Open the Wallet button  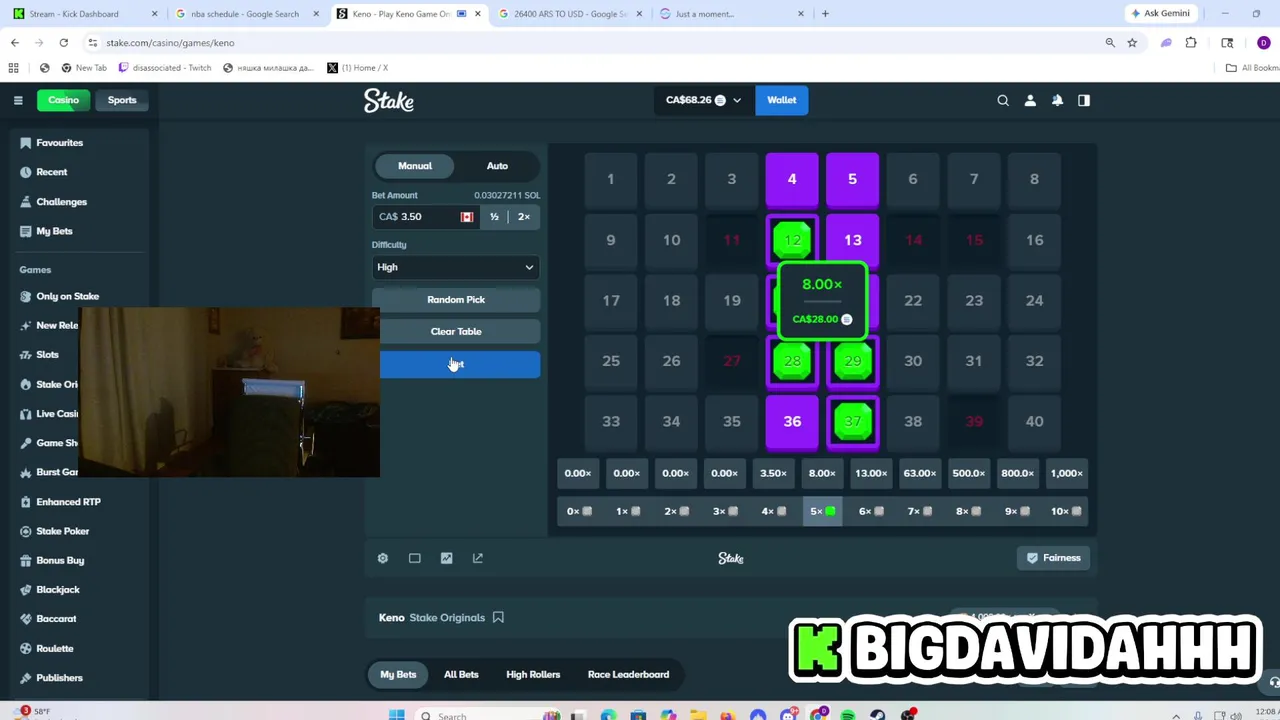coord(782,100)
